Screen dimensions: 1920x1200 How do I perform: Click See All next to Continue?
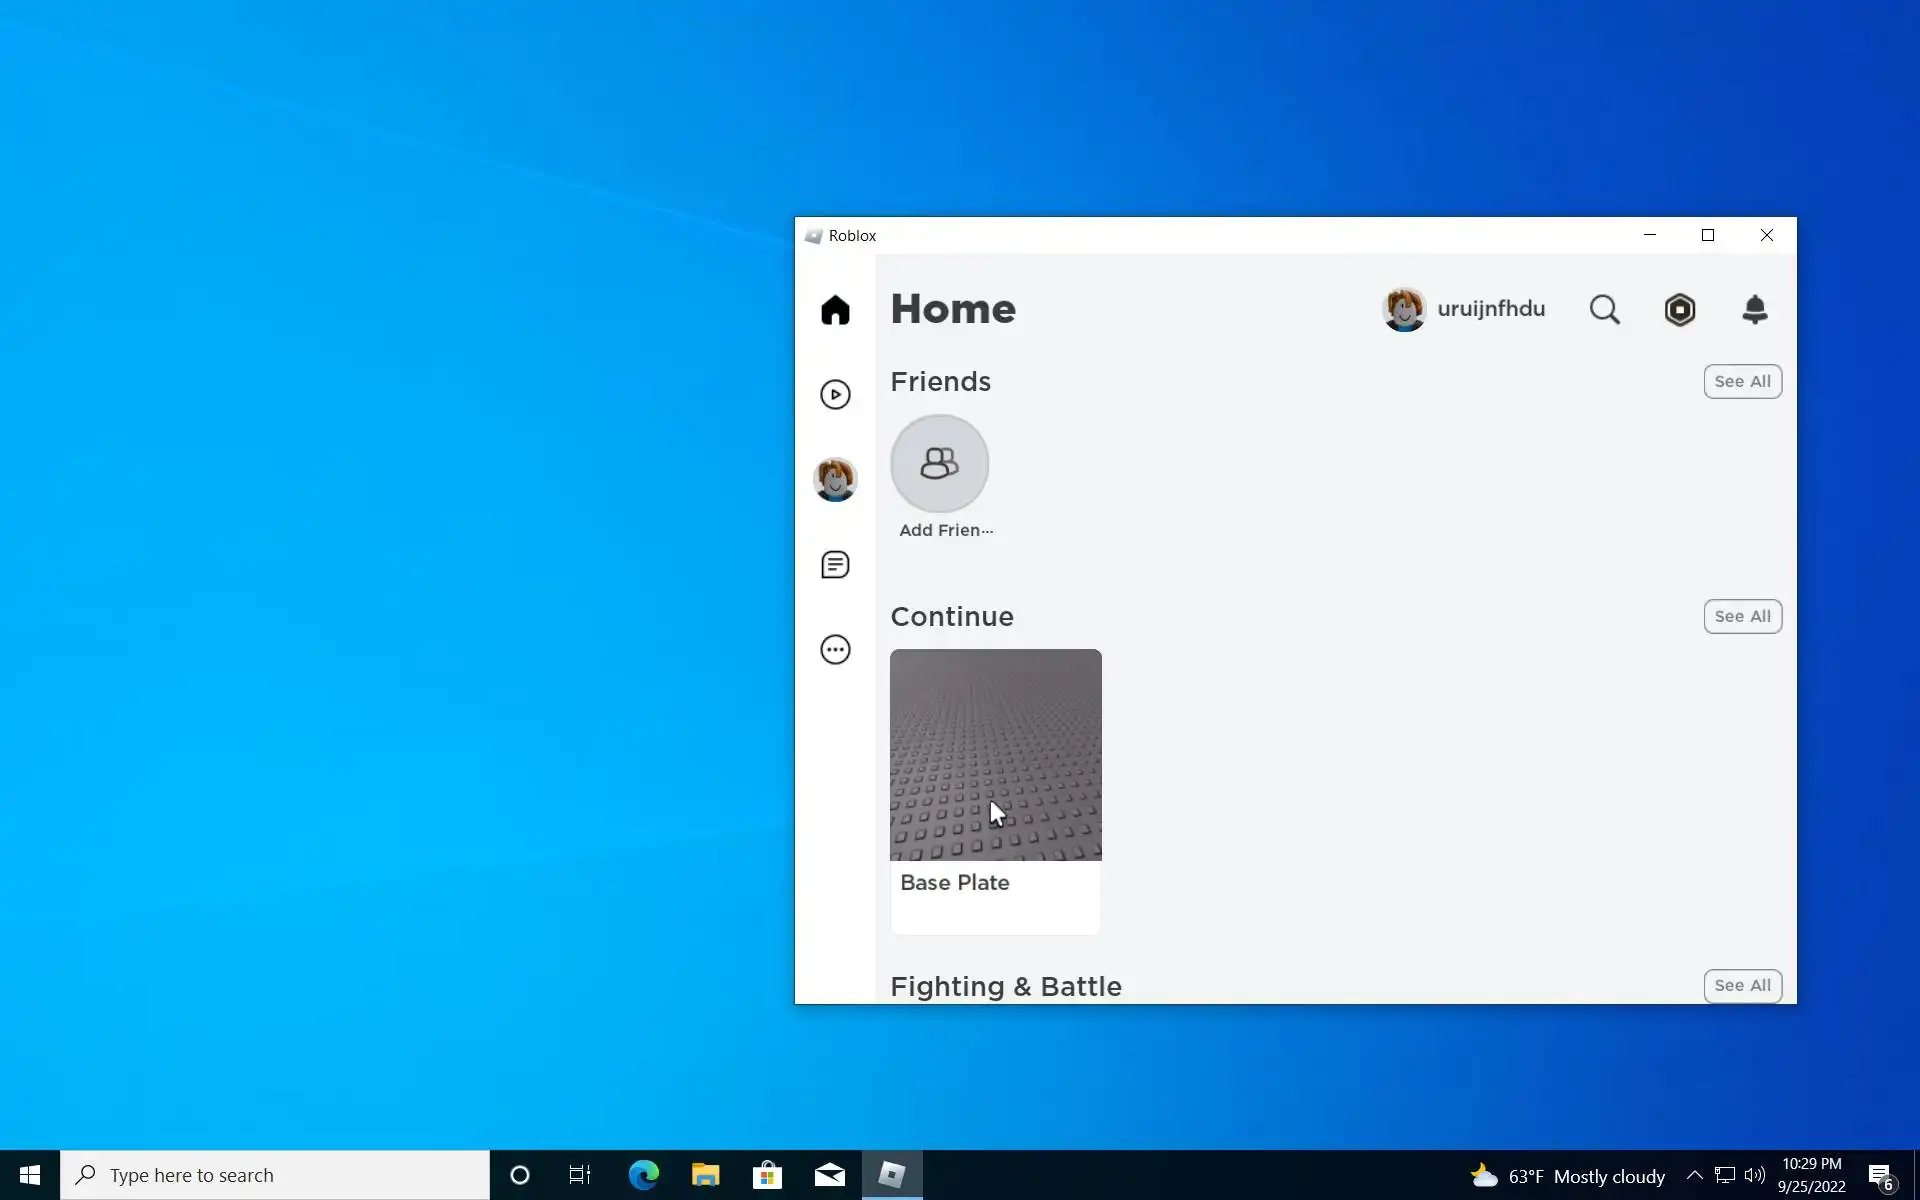[x=1742, y=616]
